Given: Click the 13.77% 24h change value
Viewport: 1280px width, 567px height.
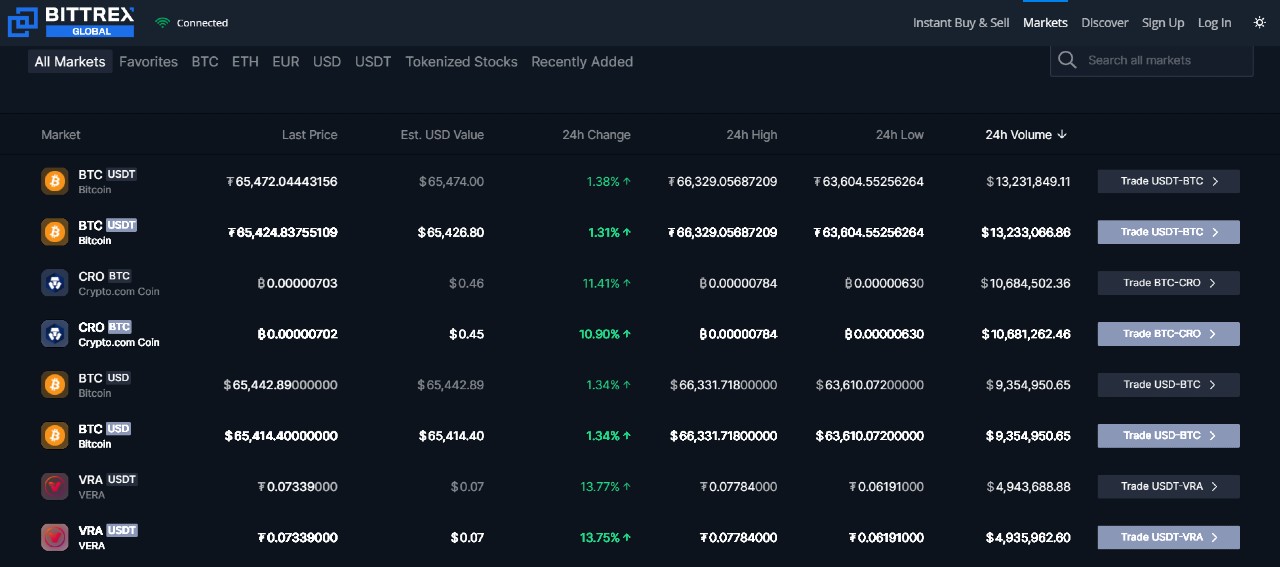Looking at the screenshot, I should [x=606, y=487].
